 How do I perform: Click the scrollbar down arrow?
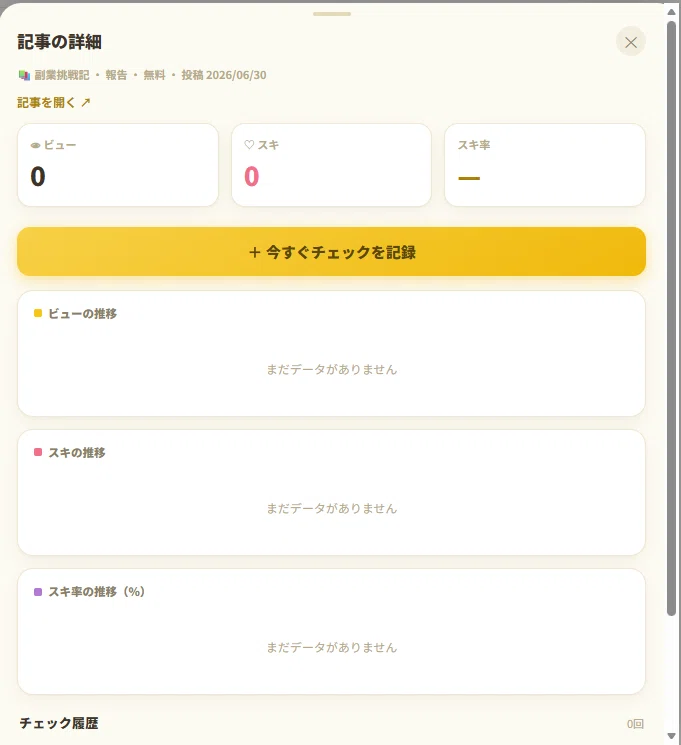point(671,736)
